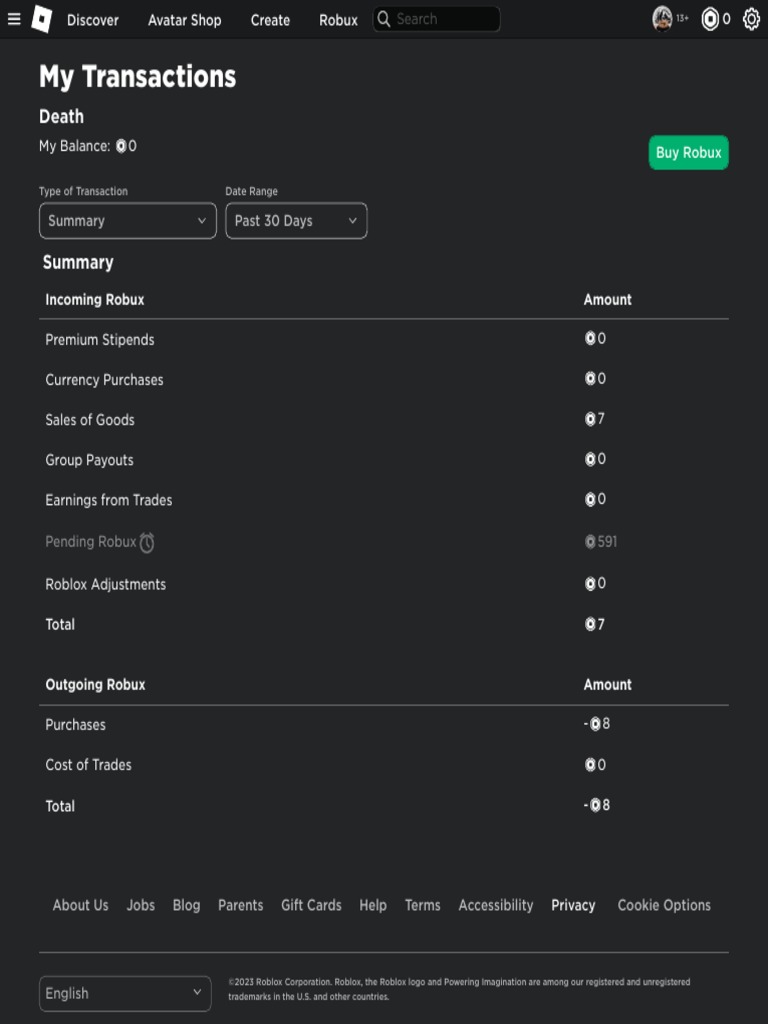Expand the English language selector
The height and width of the screenshot is (1024, 768).
(125, 993)
